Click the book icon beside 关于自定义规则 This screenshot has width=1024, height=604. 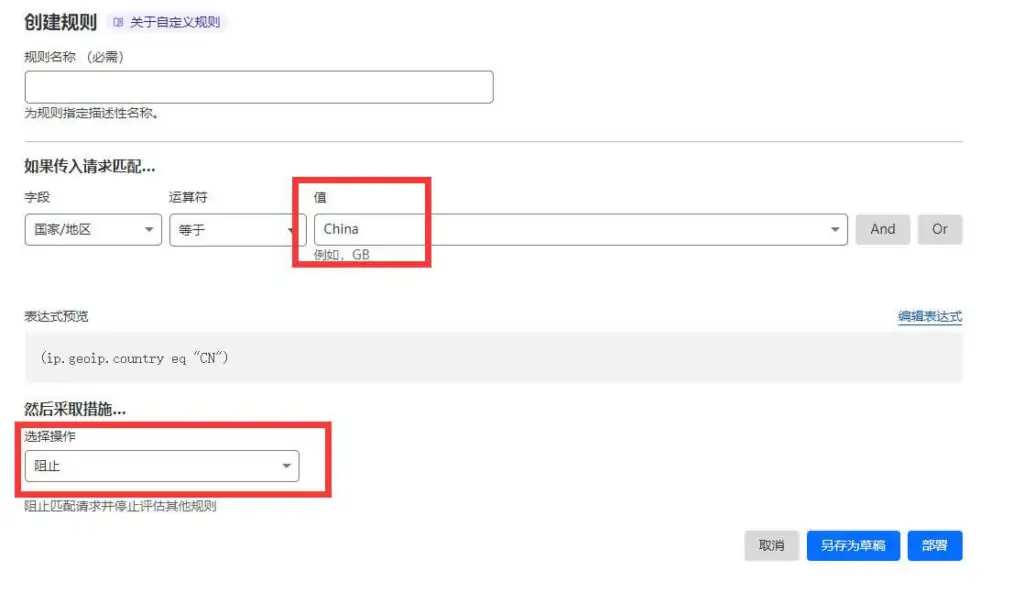click(118, 22)
